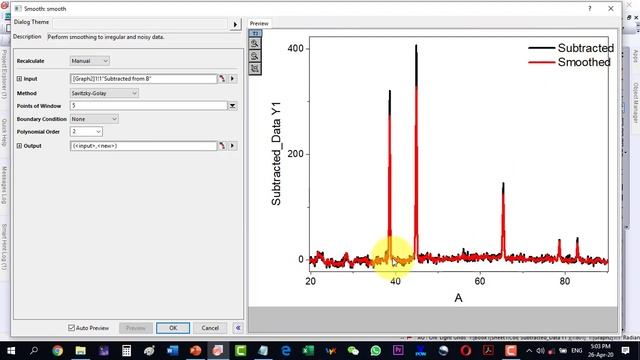The height and width of the screenshot is (360, 640).
Task: Click the greyed-out Preview button
Action: (x=136, y=328)
